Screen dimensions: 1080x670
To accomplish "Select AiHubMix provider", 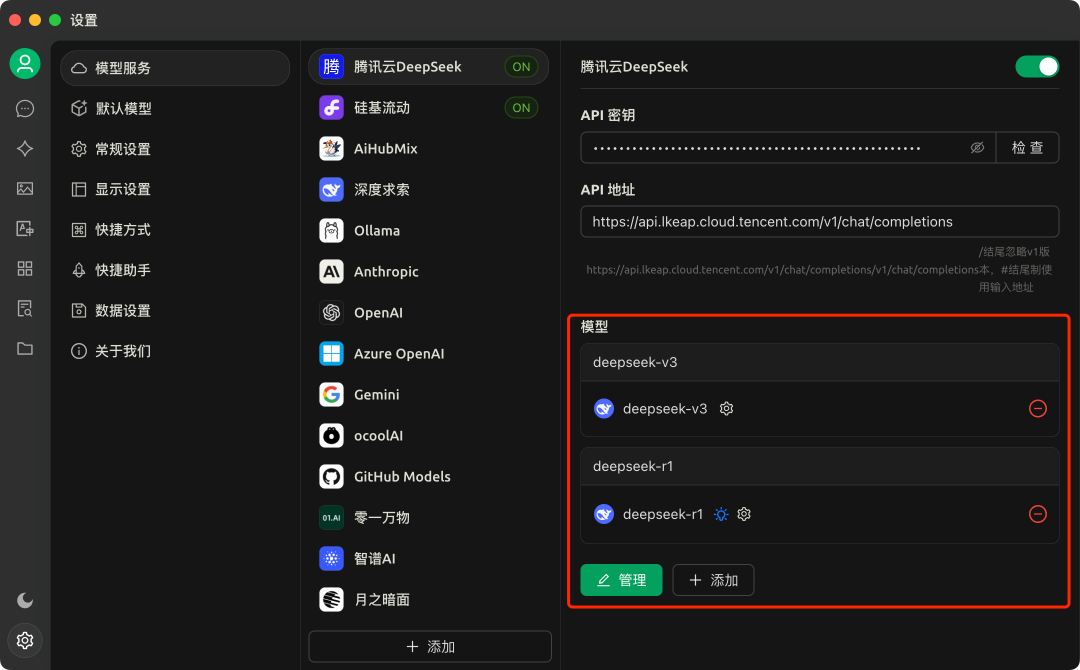I will 428,149.
